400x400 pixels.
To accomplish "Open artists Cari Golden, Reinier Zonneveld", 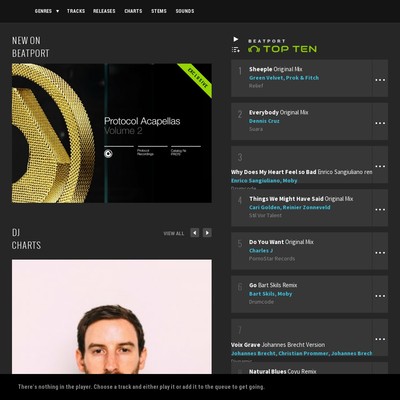I will [290, 207].
